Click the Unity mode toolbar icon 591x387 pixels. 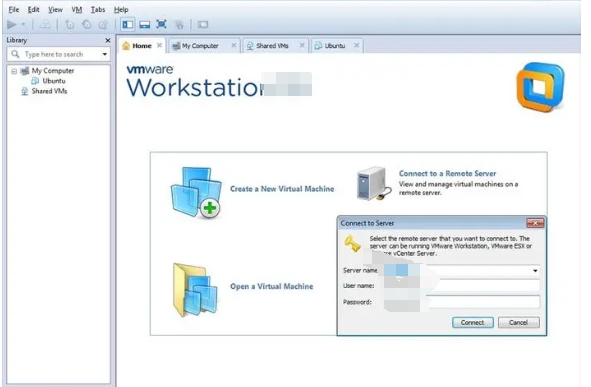pos(179,25)
